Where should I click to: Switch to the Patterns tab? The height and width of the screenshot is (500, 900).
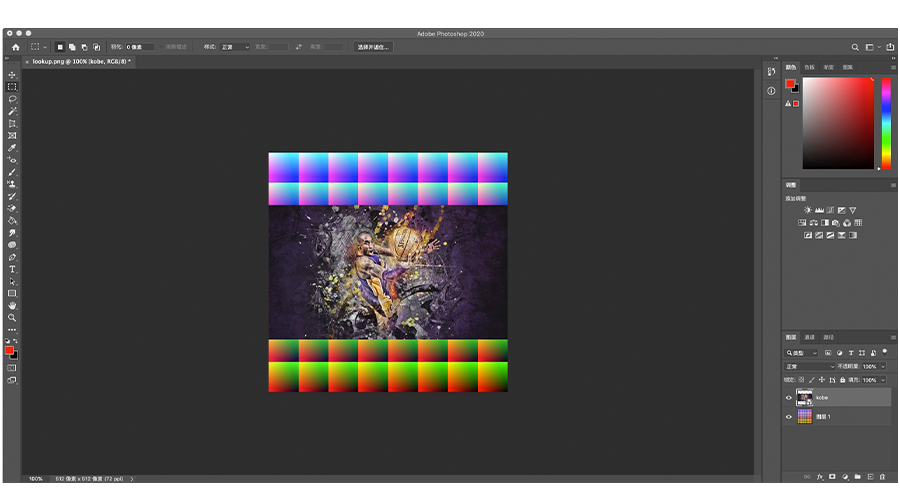click(x=847, y=67)
